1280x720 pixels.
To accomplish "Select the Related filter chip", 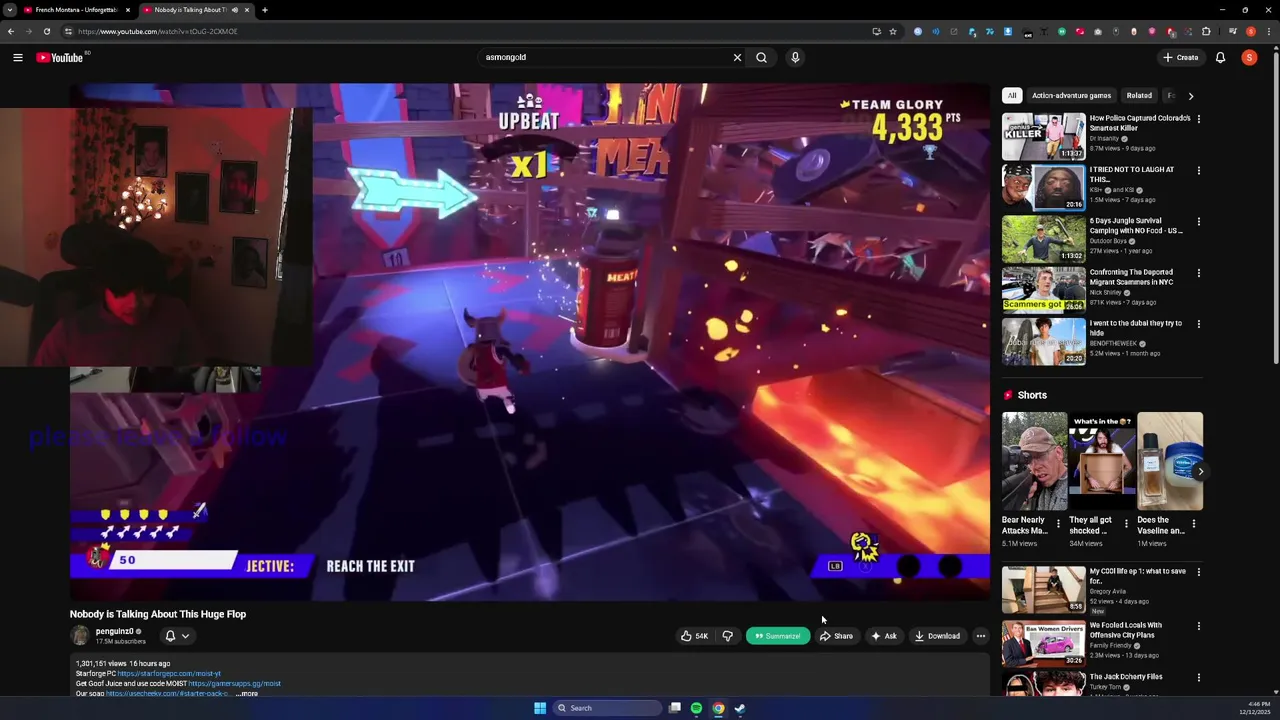I will (x=1139, y=96).
